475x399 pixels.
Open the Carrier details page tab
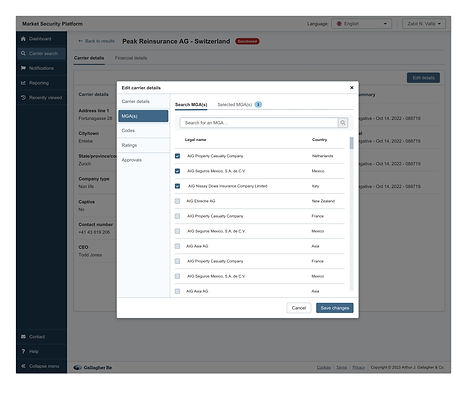tap(89, 58)
